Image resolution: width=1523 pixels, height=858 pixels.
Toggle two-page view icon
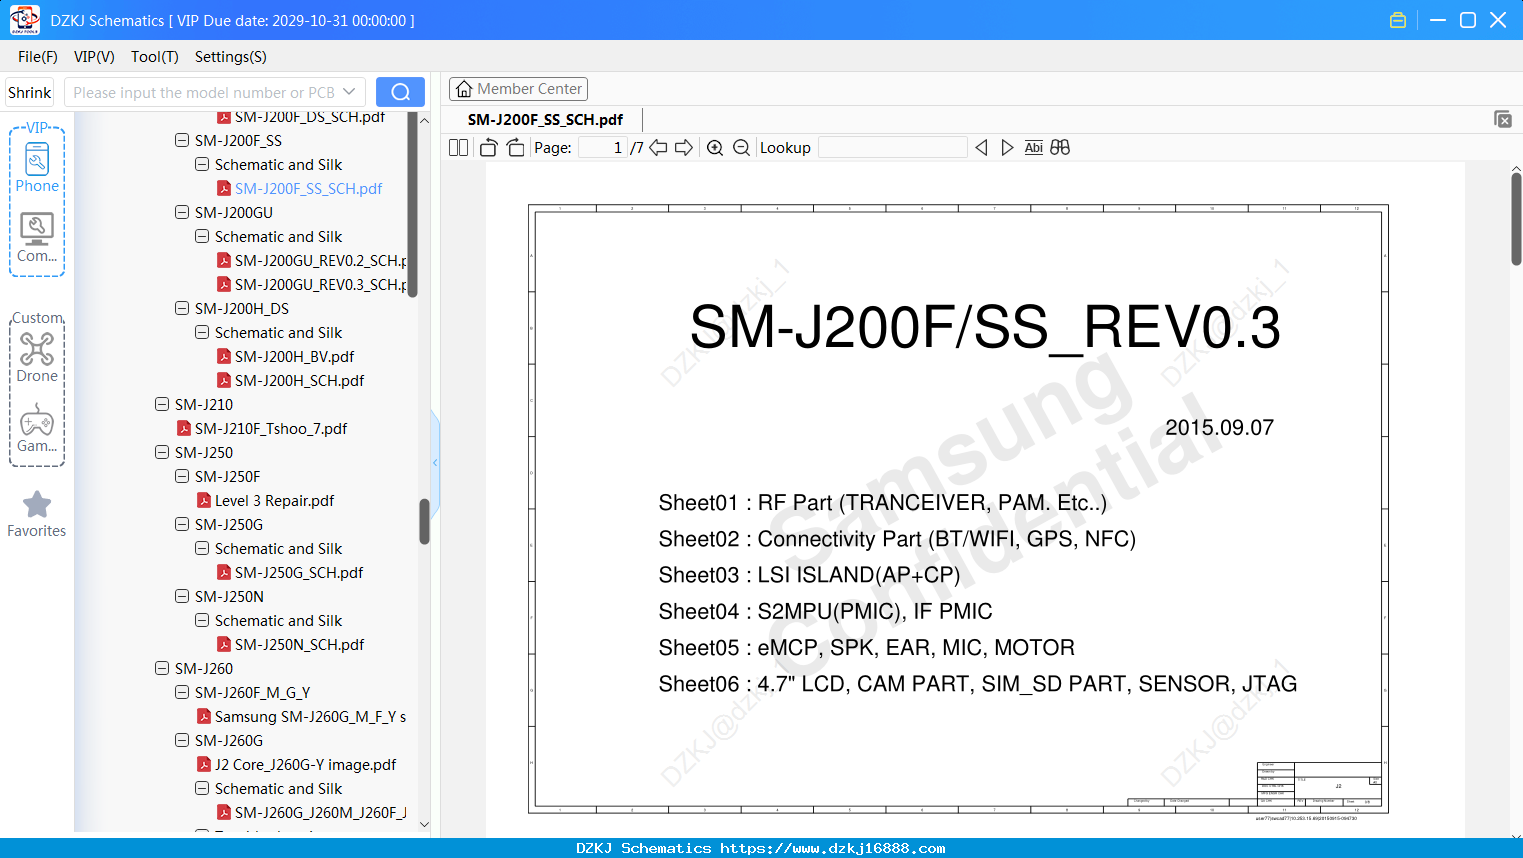(x=458, y=147)
